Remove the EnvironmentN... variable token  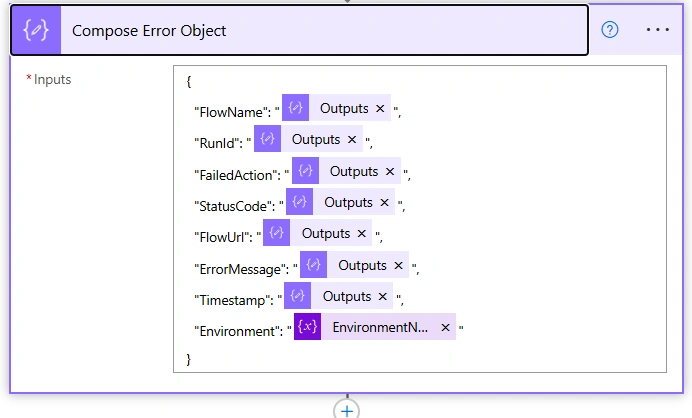coord(445,328)
